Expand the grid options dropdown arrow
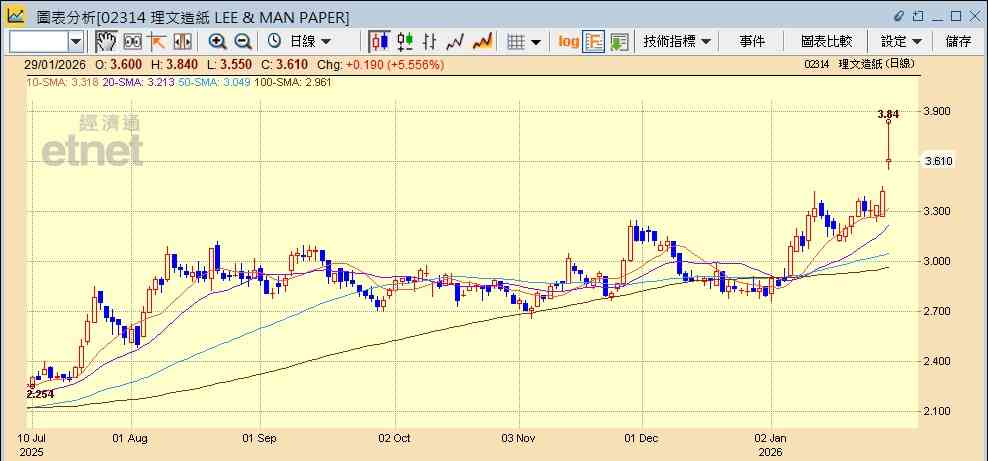 536,42
